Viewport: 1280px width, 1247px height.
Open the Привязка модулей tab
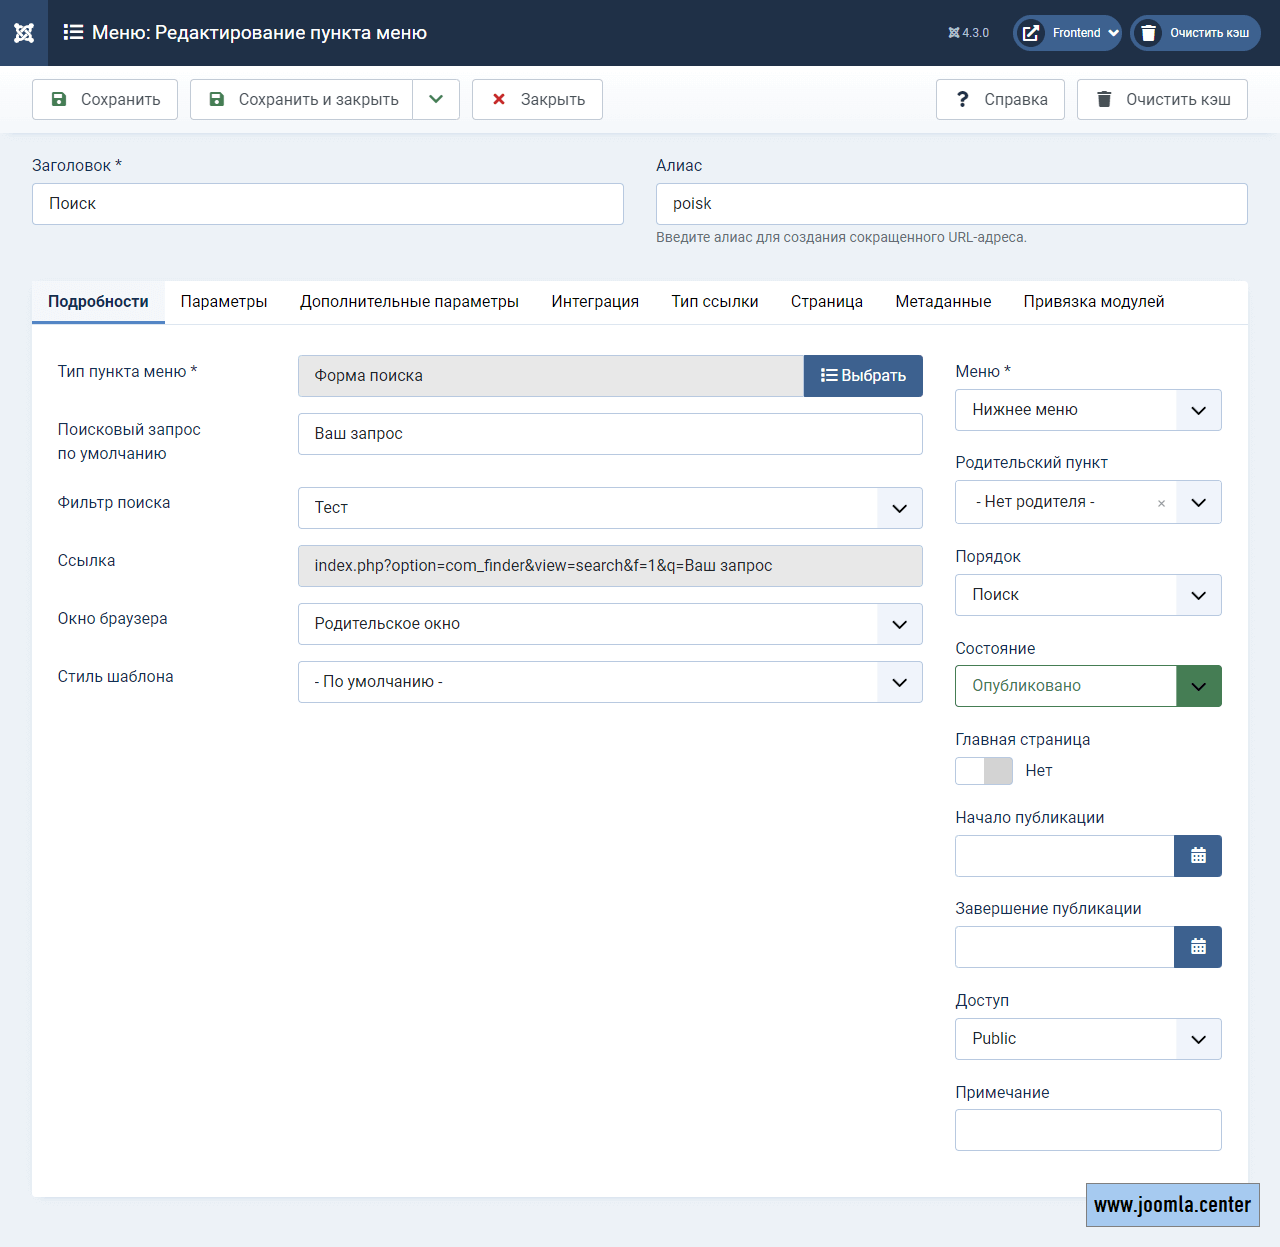(1093, 302)
